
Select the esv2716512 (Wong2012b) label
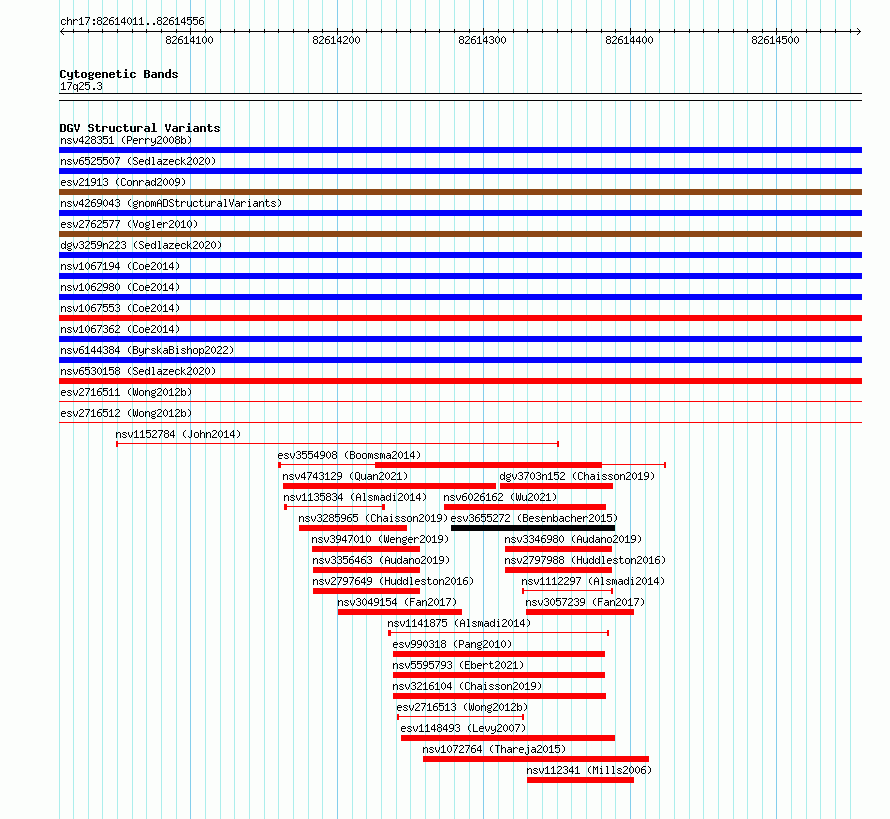click(126, 413)
